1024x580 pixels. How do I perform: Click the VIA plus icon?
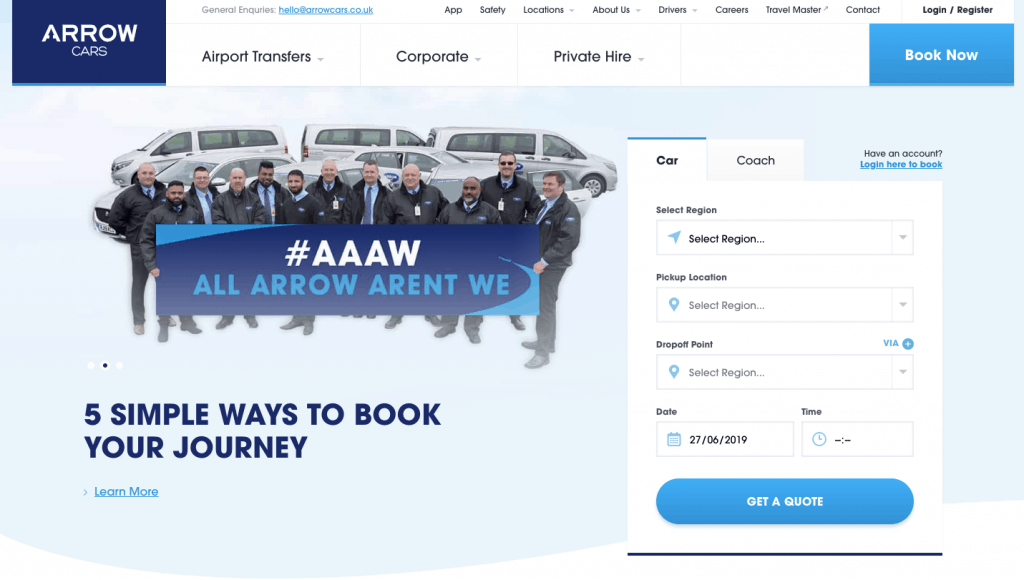tap(908, 344)
